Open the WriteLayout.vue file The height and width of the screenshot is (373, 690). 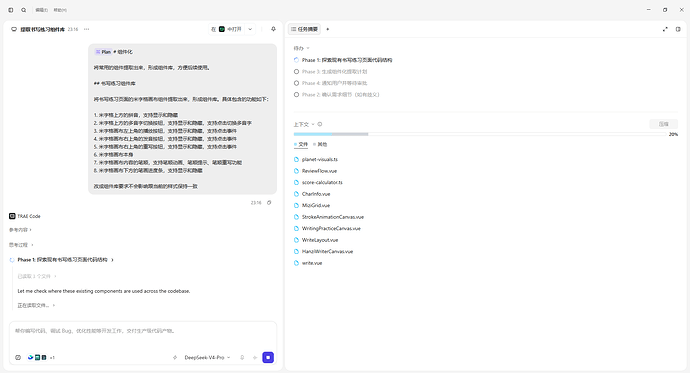(x=320, y=240)
